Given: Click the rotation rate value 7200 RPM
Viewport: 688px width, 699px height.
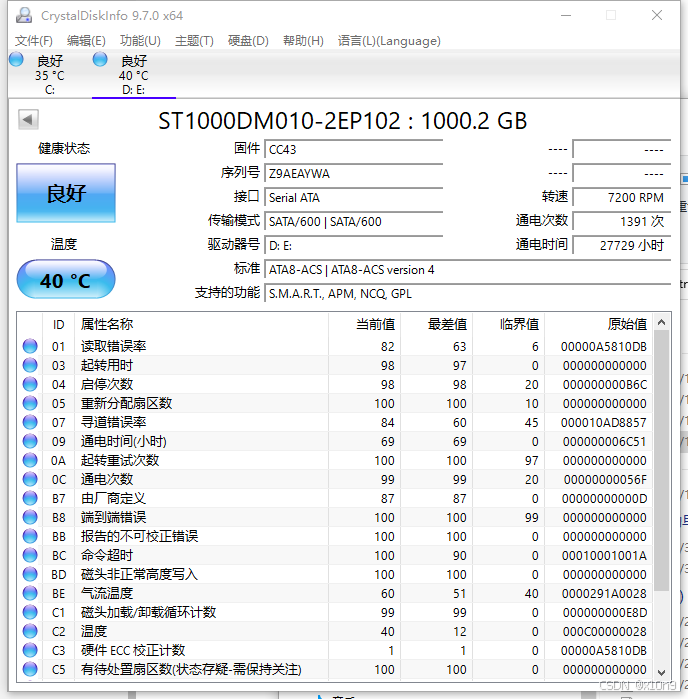Looking at the screenshot, I should pos(622,197).
